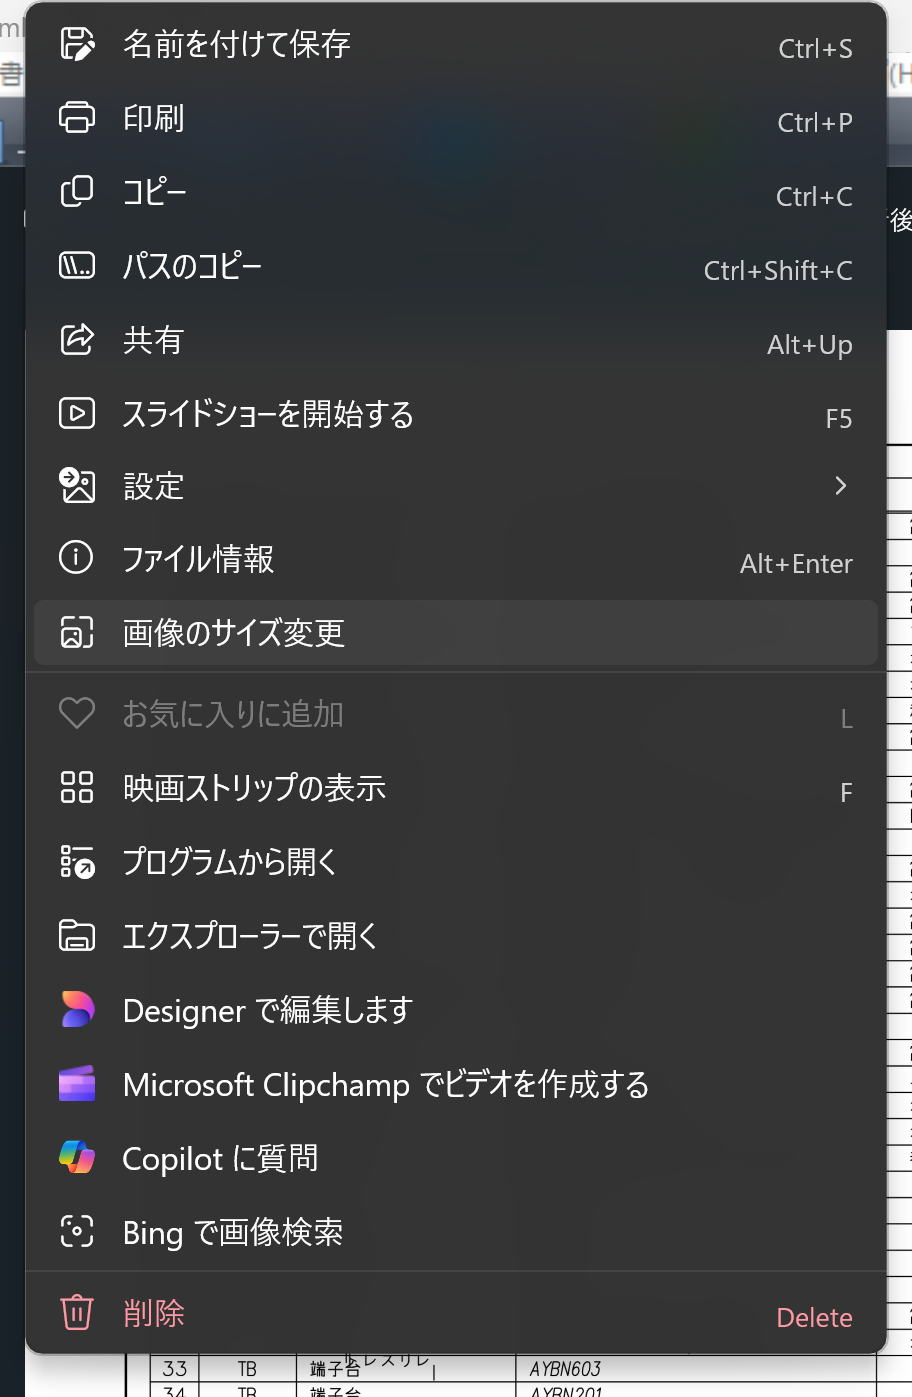Viewport: 912px width, 1397px height.
Task: Click Bing で画像検索 option
Action: tap(233, 1232)
